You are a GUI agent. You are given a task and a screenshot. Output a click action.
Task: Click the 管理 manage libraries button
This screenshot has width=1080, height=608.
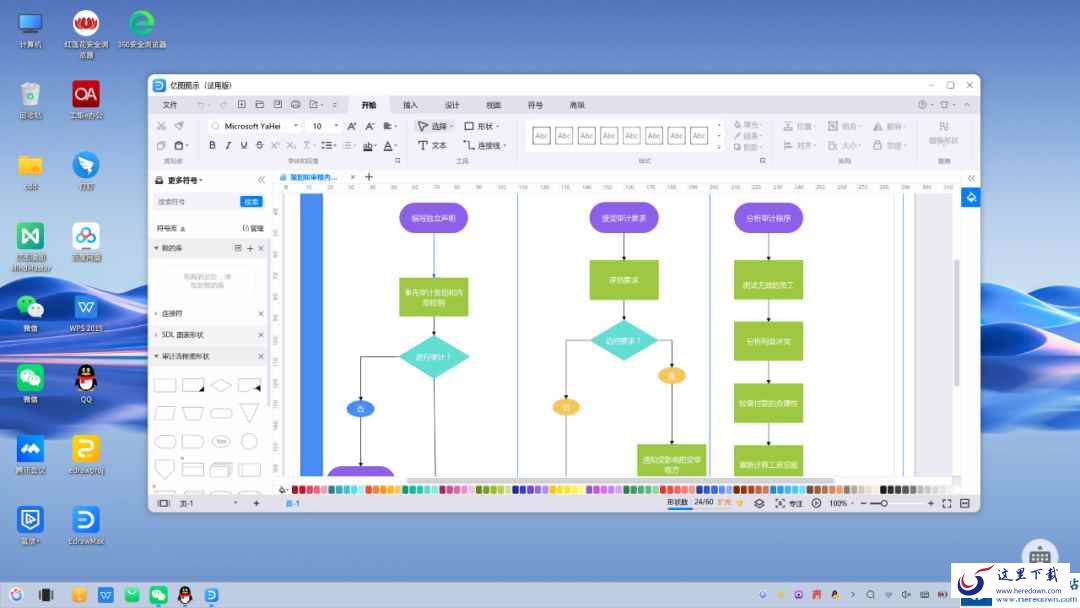pyautogui.click(x=253, y=228)
